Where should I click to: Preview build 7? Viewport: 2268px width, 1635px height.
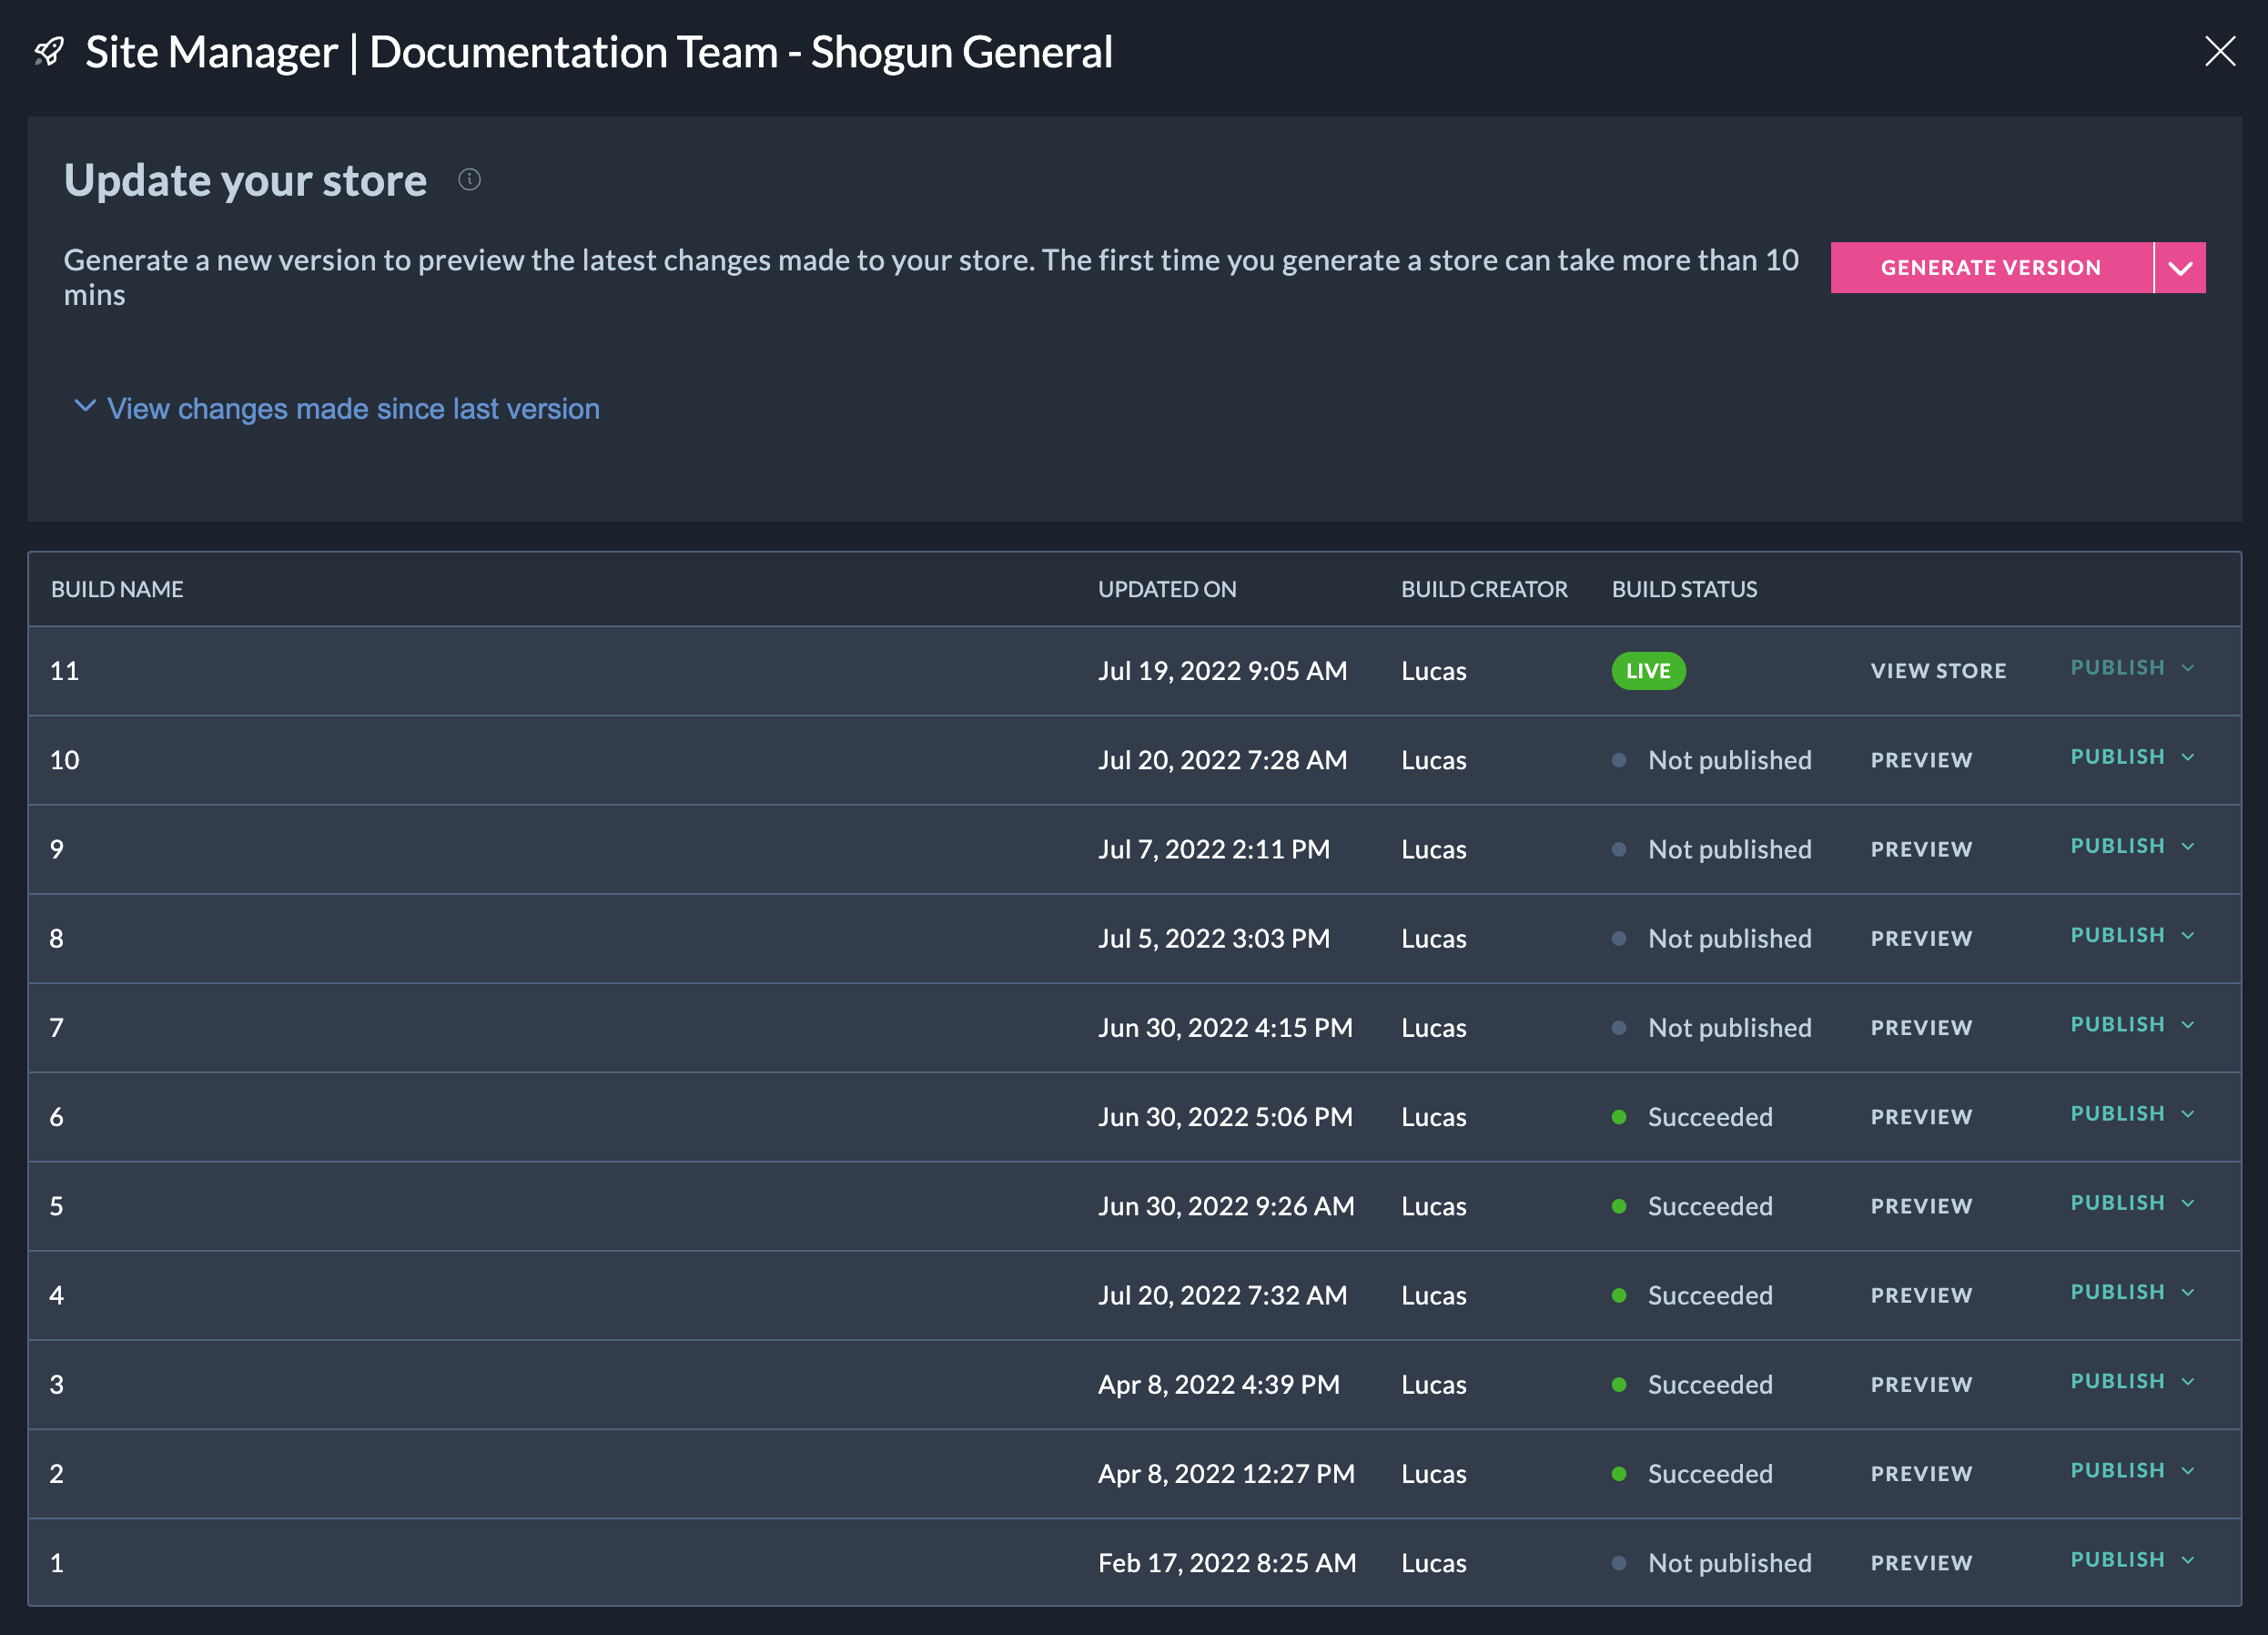(1921, 1028)
